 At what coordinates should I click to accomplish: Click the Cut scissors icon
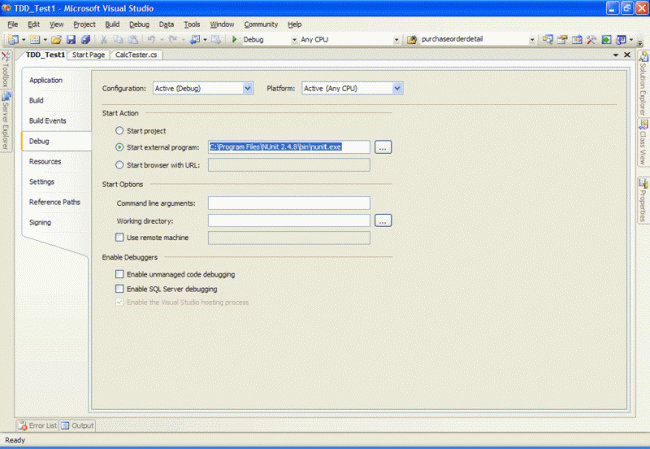coord(104,39)
